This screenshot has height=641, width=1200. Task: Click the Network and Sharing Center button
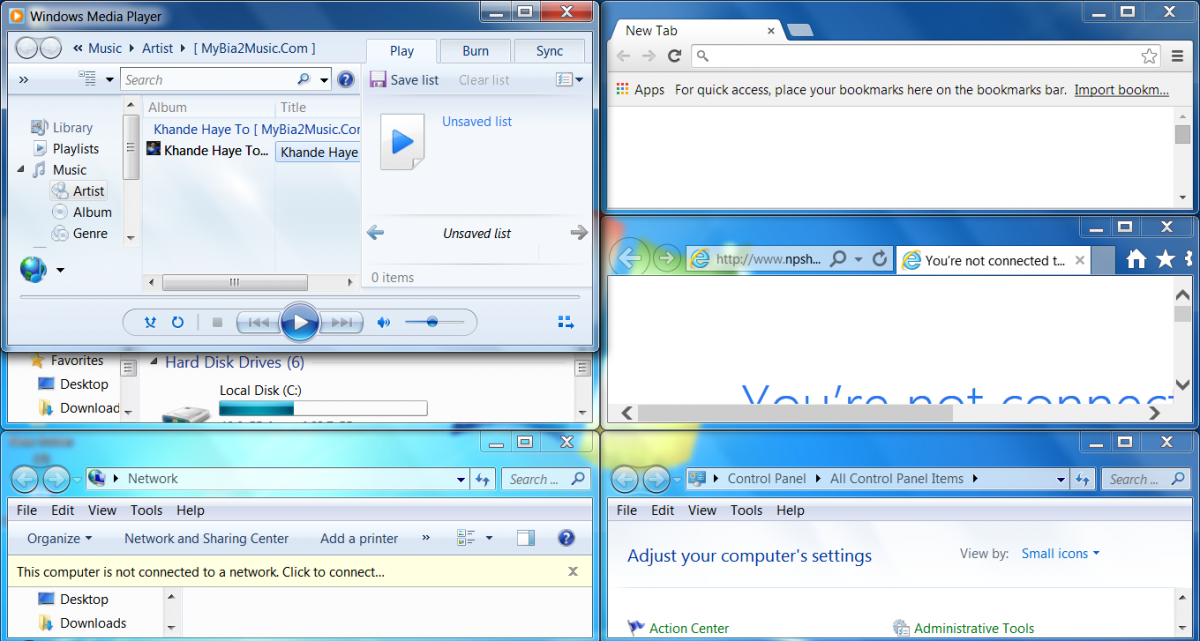point(206,538)
